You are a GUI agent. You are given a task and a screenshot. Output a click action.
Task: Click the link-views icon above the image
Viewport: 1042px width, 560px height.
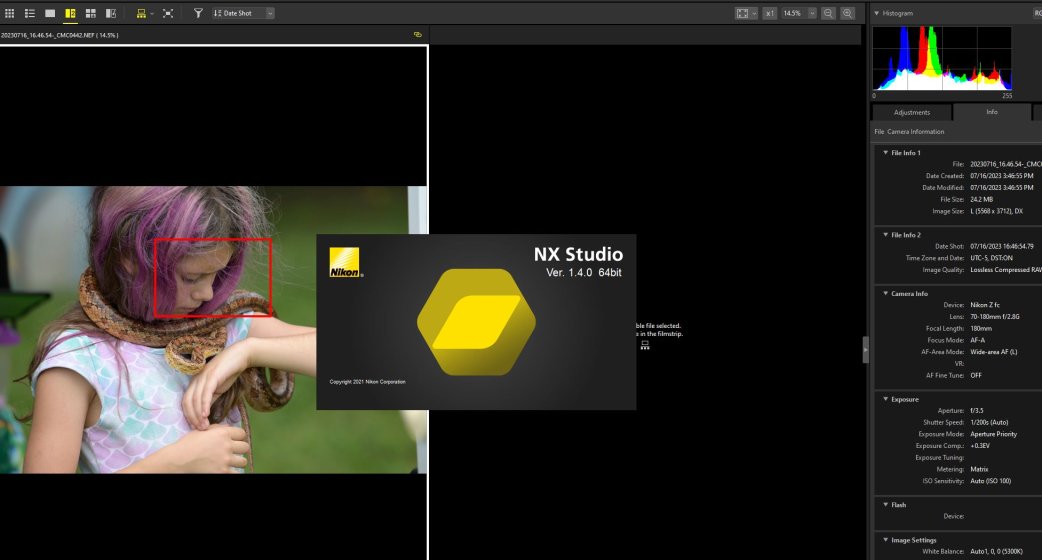point(418,35)
